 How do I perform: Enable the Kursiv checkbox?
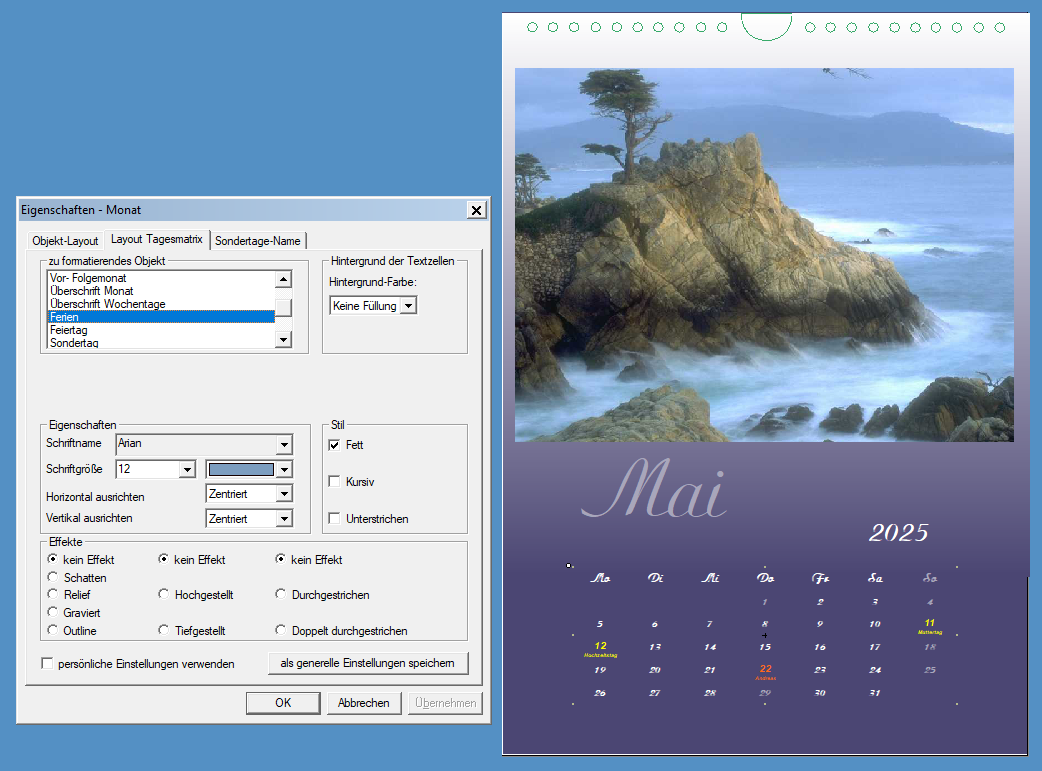(335, 482)
